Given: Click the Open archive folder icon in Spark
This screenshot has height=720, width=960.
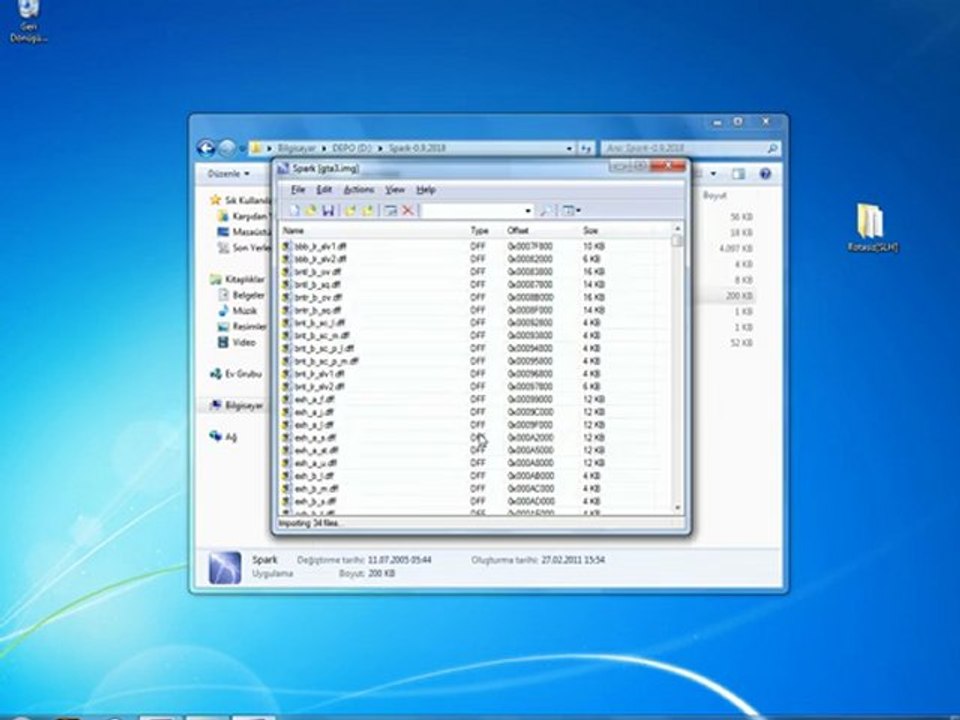Looking at the screenshot, I should (x=311, y=211).
